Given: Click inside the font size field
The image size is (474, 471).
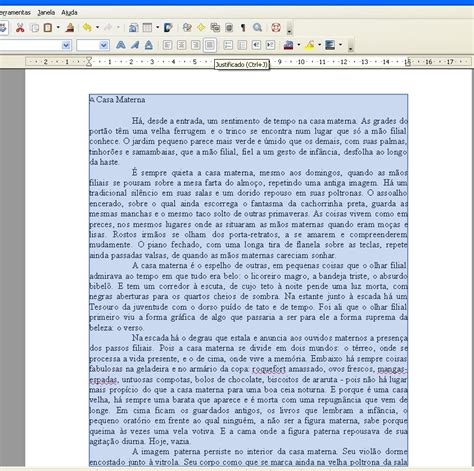Looking at the screenshot, I should [x=88, y=45].
